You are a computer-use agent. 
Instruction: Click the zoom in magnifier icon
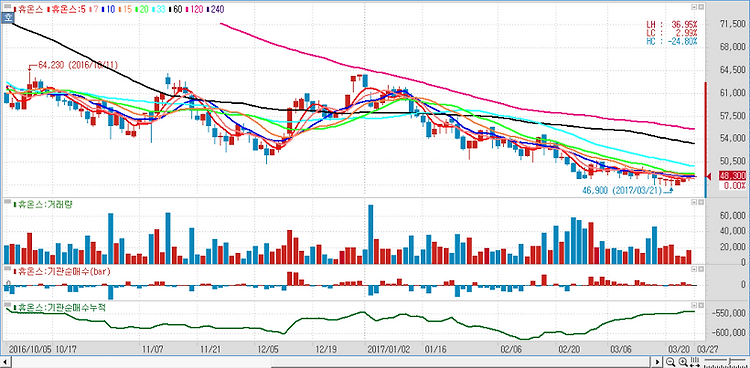tap(683, 362)
